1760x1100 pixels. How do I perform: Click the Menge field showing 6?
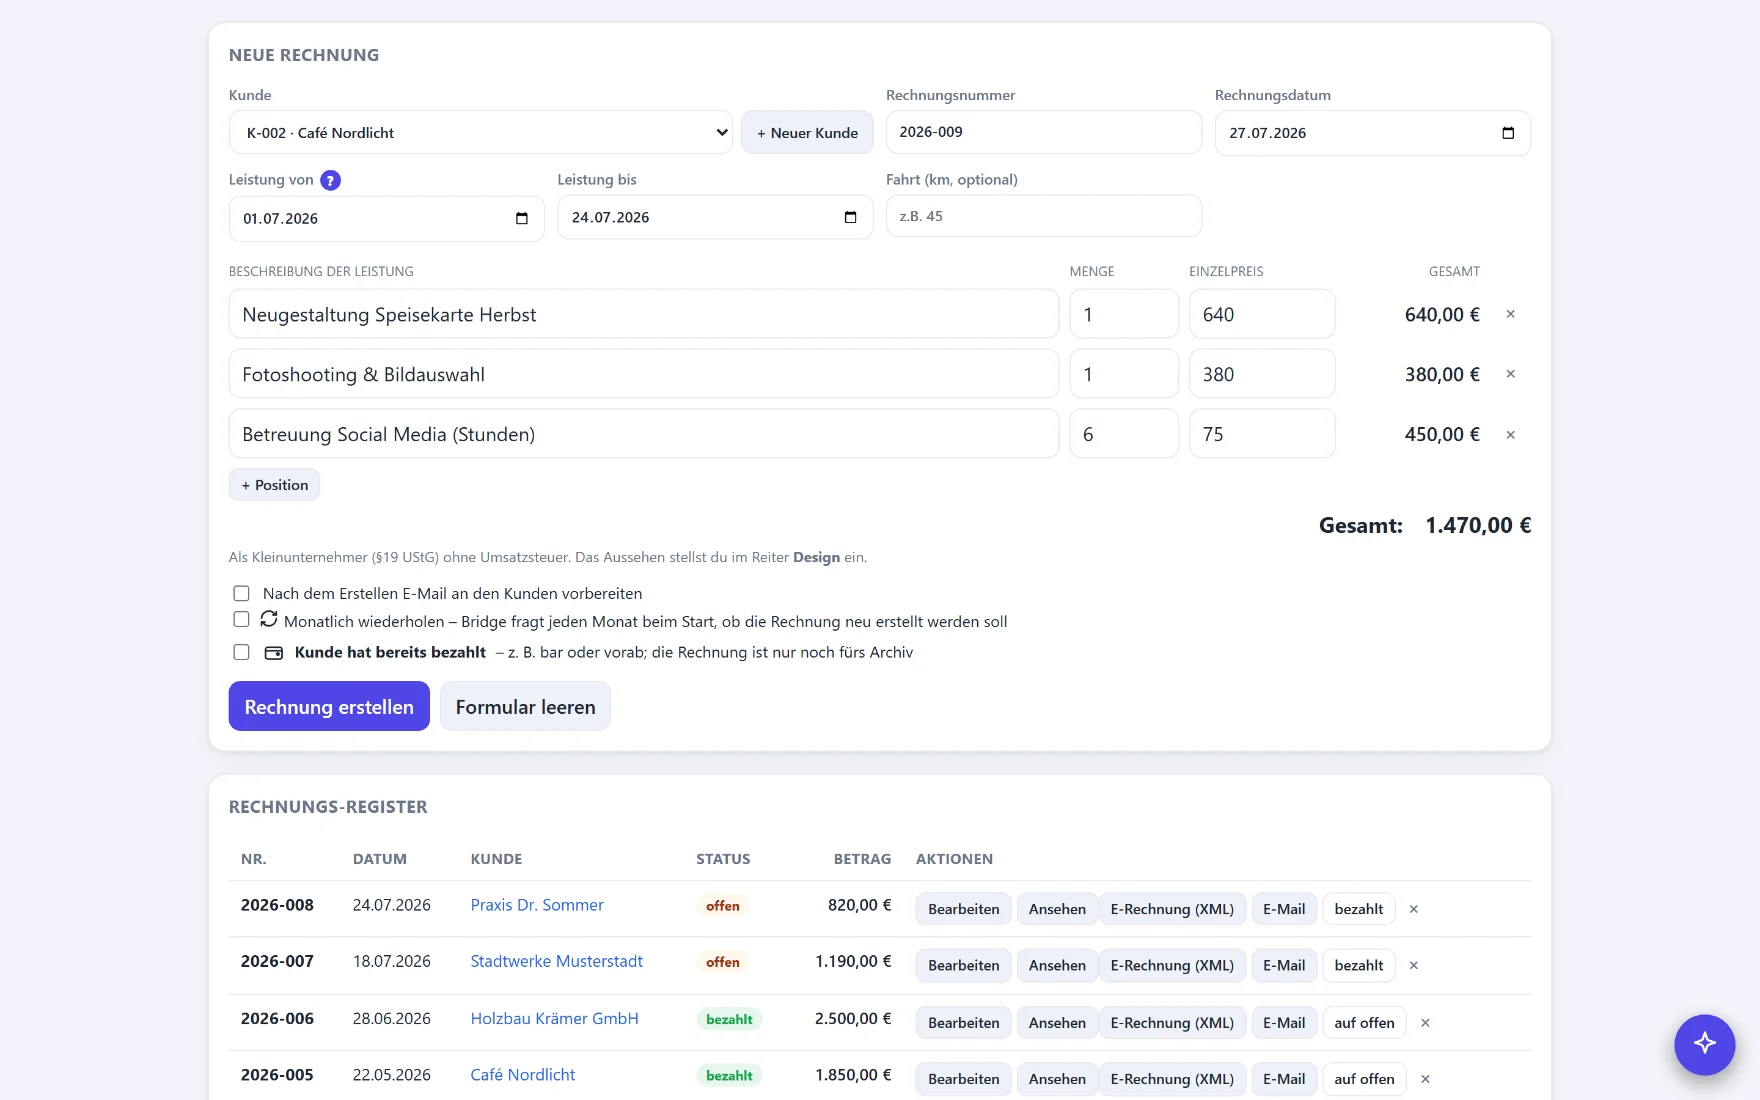tap(1124, 434)
